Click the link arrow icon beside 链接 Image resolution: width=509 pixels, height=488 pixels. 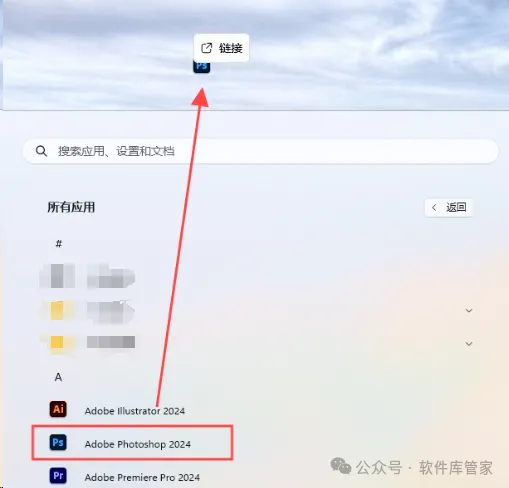207,48
